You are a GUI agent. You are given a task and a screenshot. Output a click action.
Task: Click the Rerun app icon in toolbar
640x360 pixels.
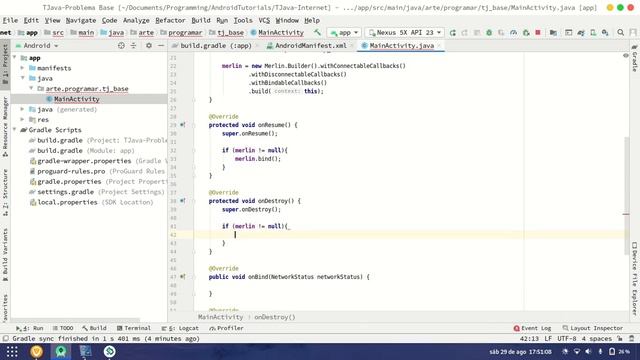[x=453, y=33]
